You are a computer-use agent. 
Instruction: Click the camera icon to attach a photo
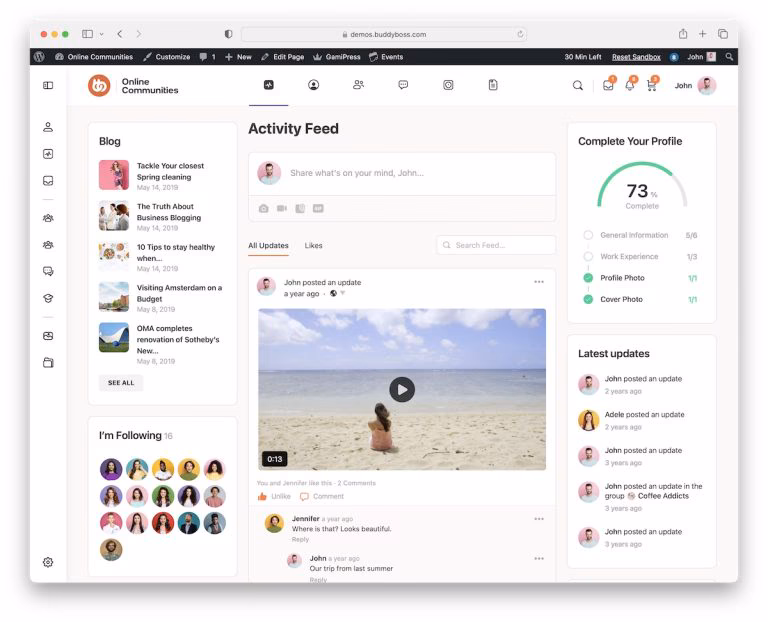point(264,209)
